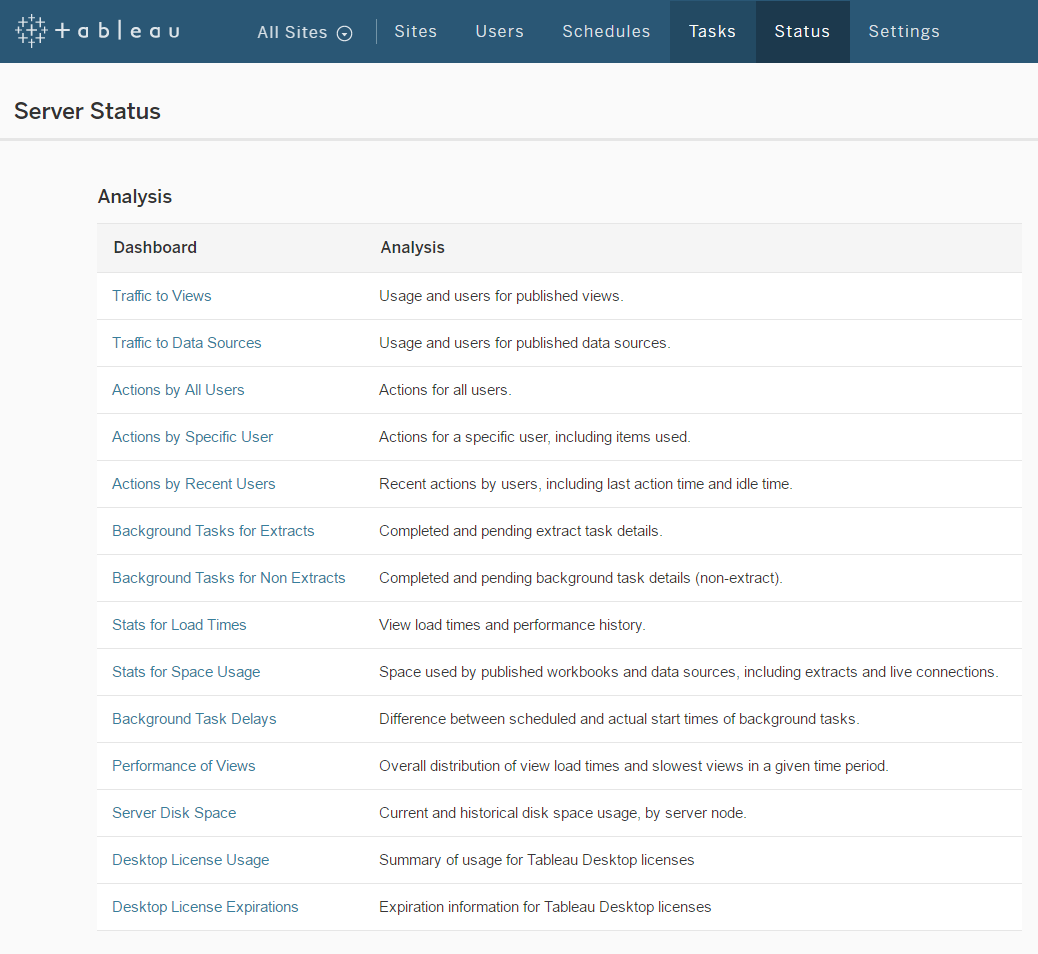
Task: Navigate to the Sites menu item
Action: coord(415,31)
